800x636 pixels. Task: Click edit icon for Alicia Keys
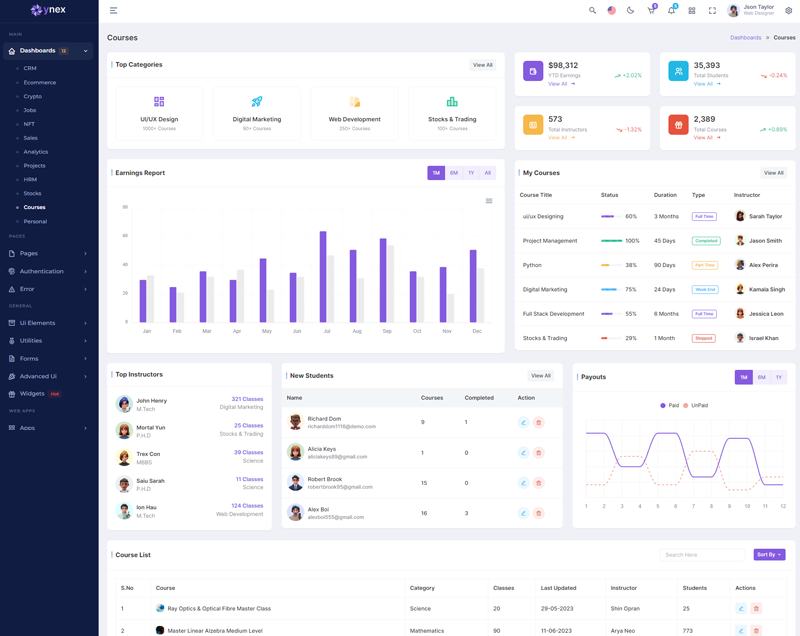[x=523, y=453]
